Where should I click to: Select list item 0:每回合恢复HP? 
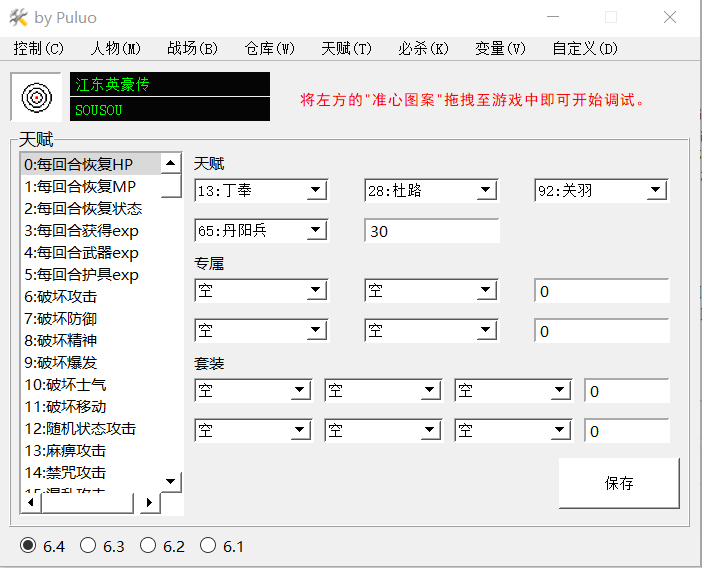click(x=91, y=164)
